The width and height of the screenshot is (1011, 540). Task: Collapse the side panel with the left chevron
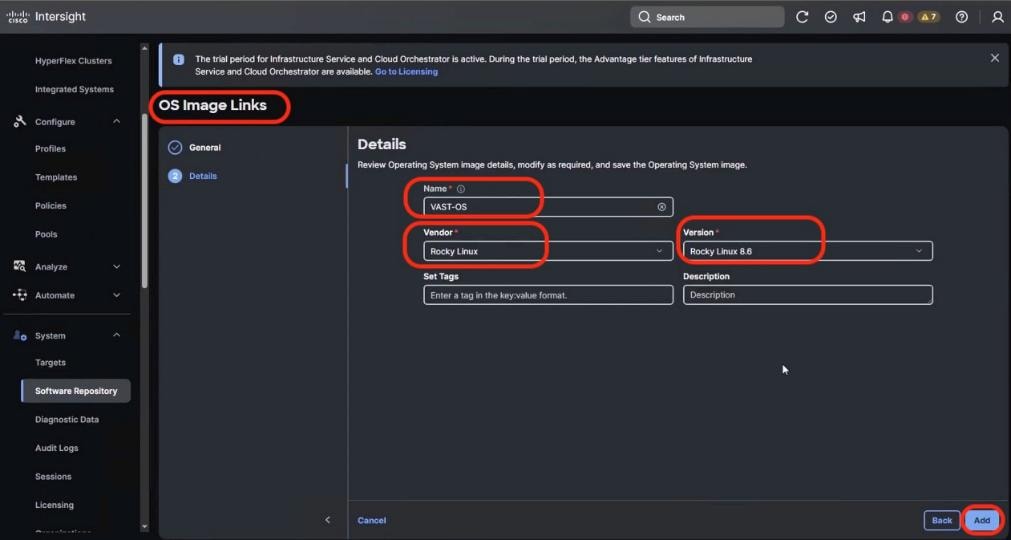(x=328, y=519)
